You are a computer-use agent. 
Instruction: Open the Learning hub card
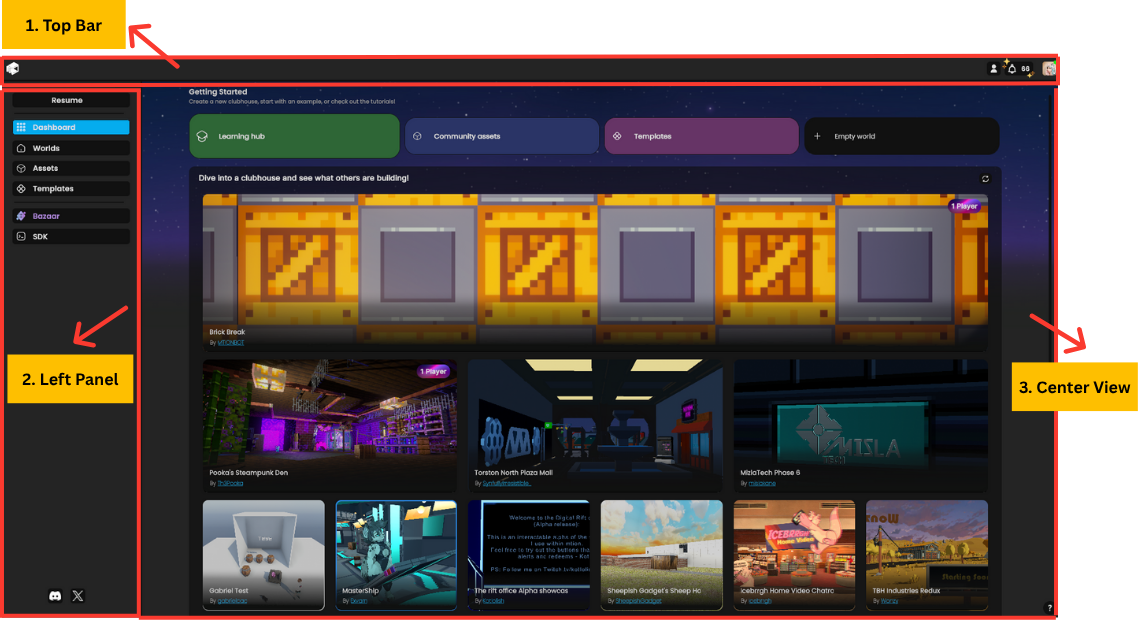tap(294, 136)
